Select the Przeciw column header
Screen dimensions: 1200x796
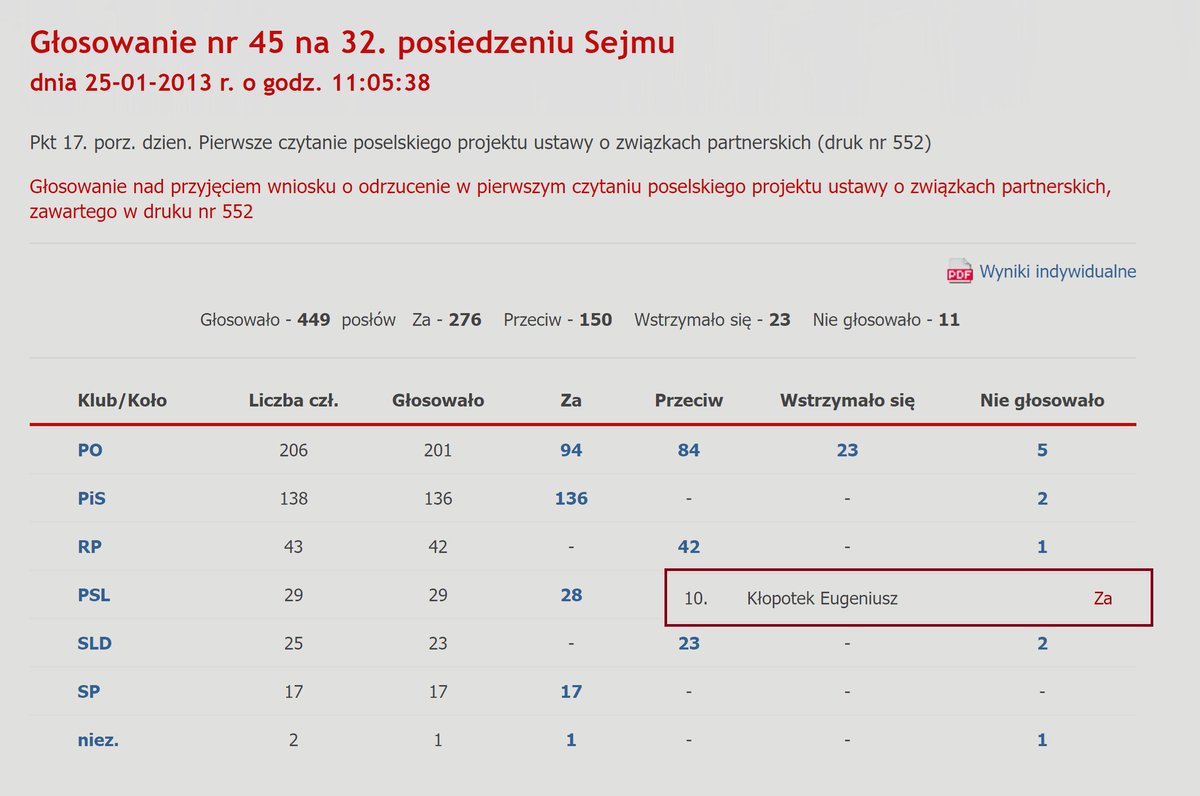689,401
